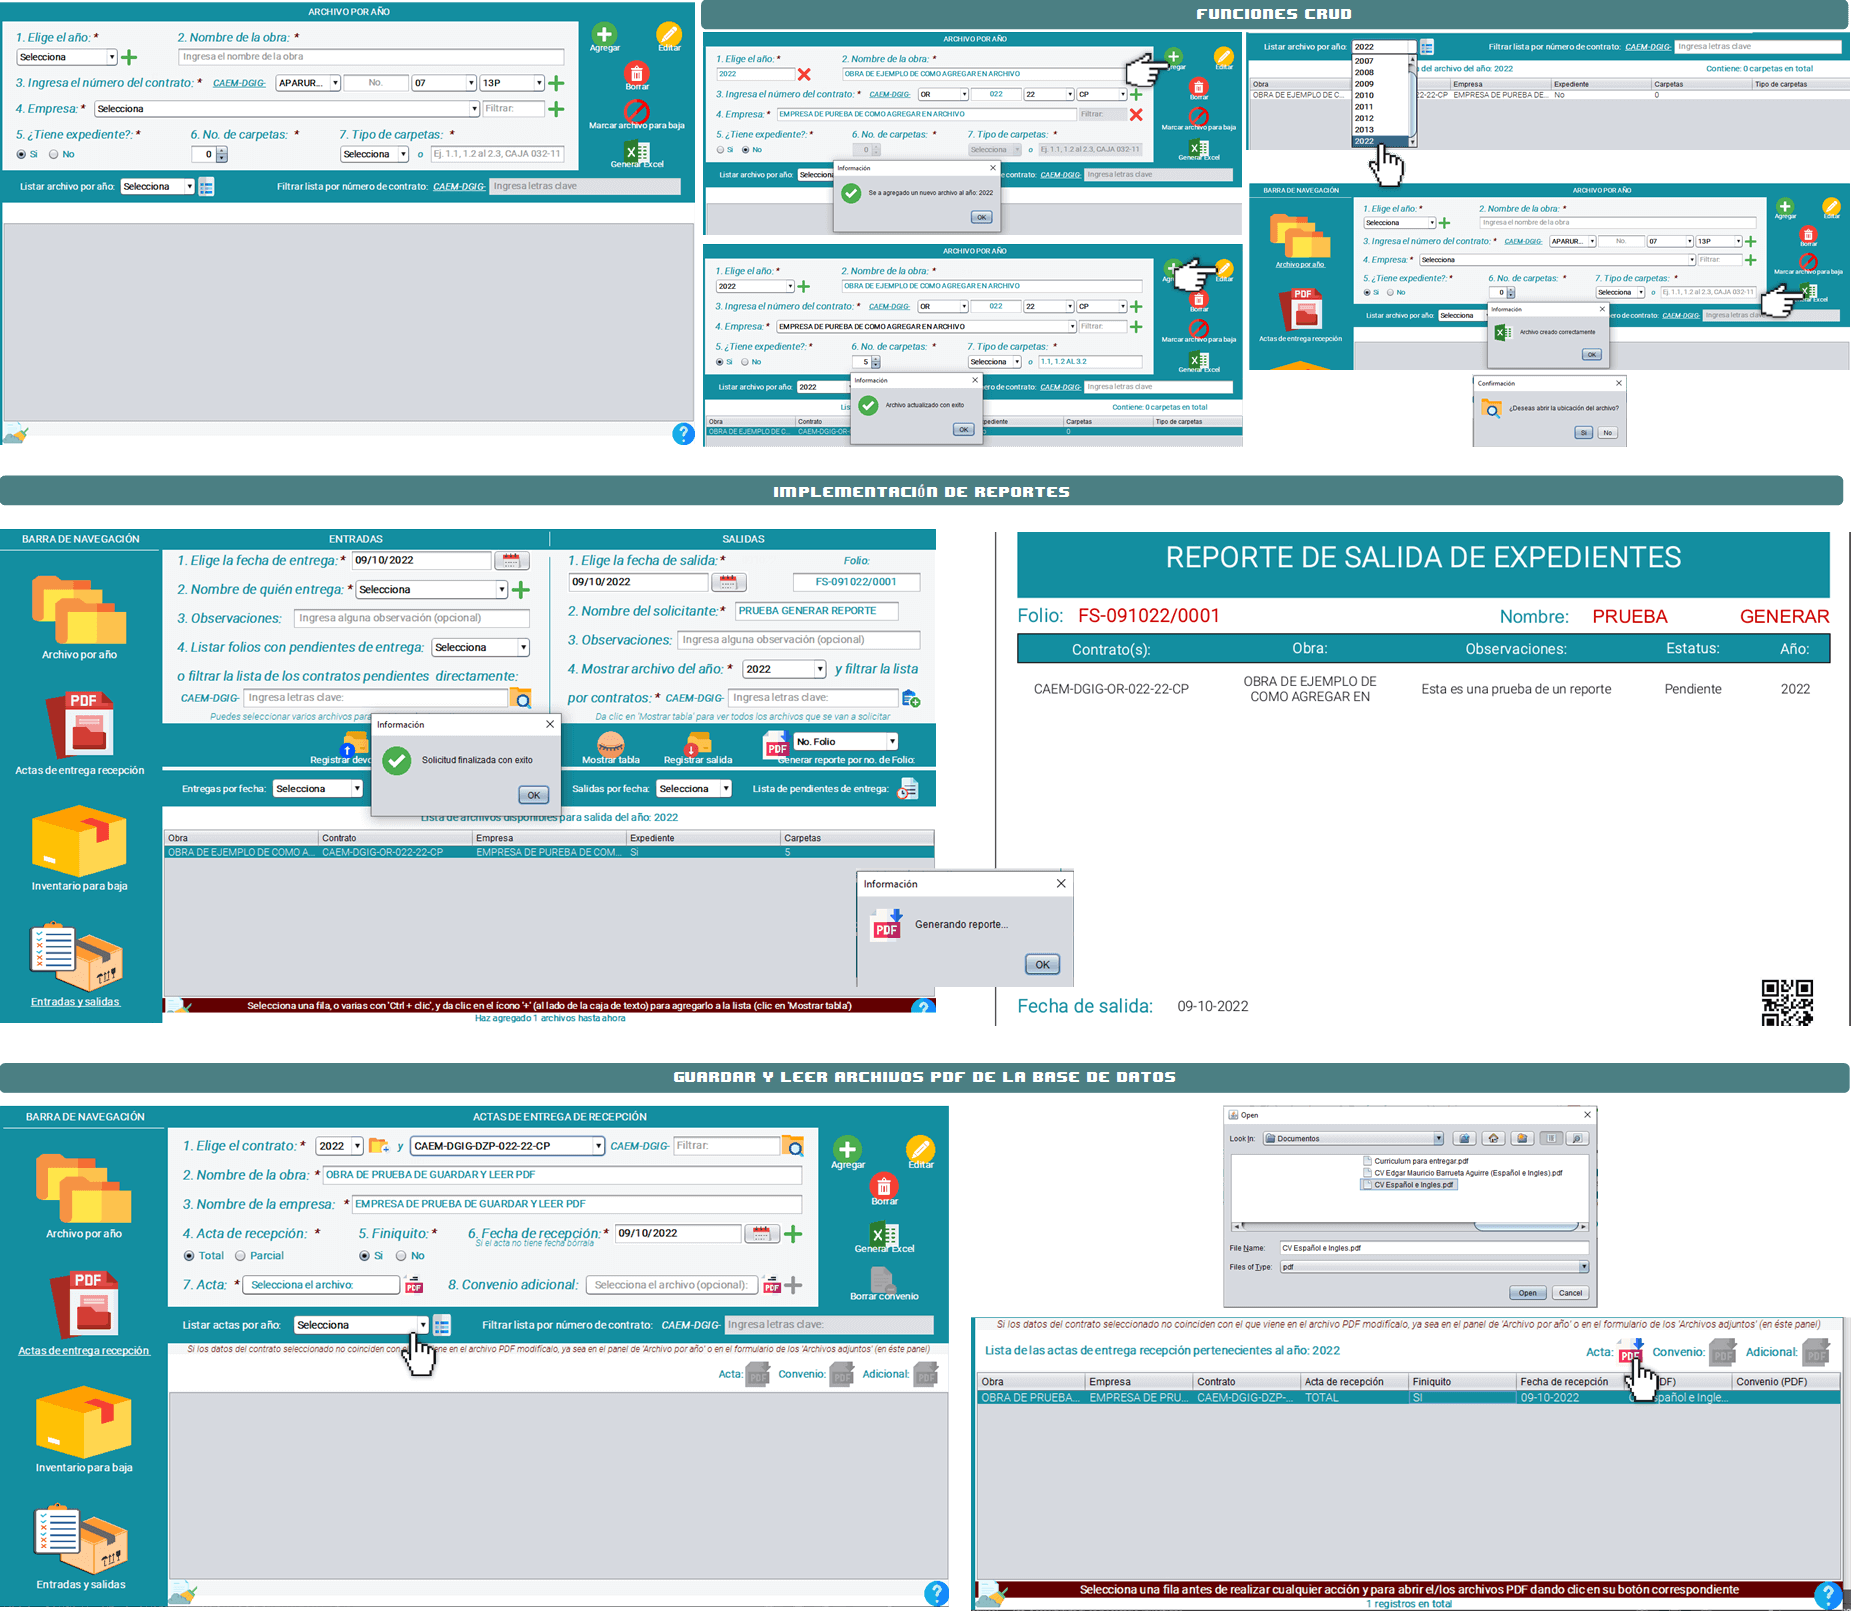The height and width of the screenshot is (1612, 1852).
Task: Click the horizontal scrollbar in the Open dialog file list
Action: [1409, 1226]
